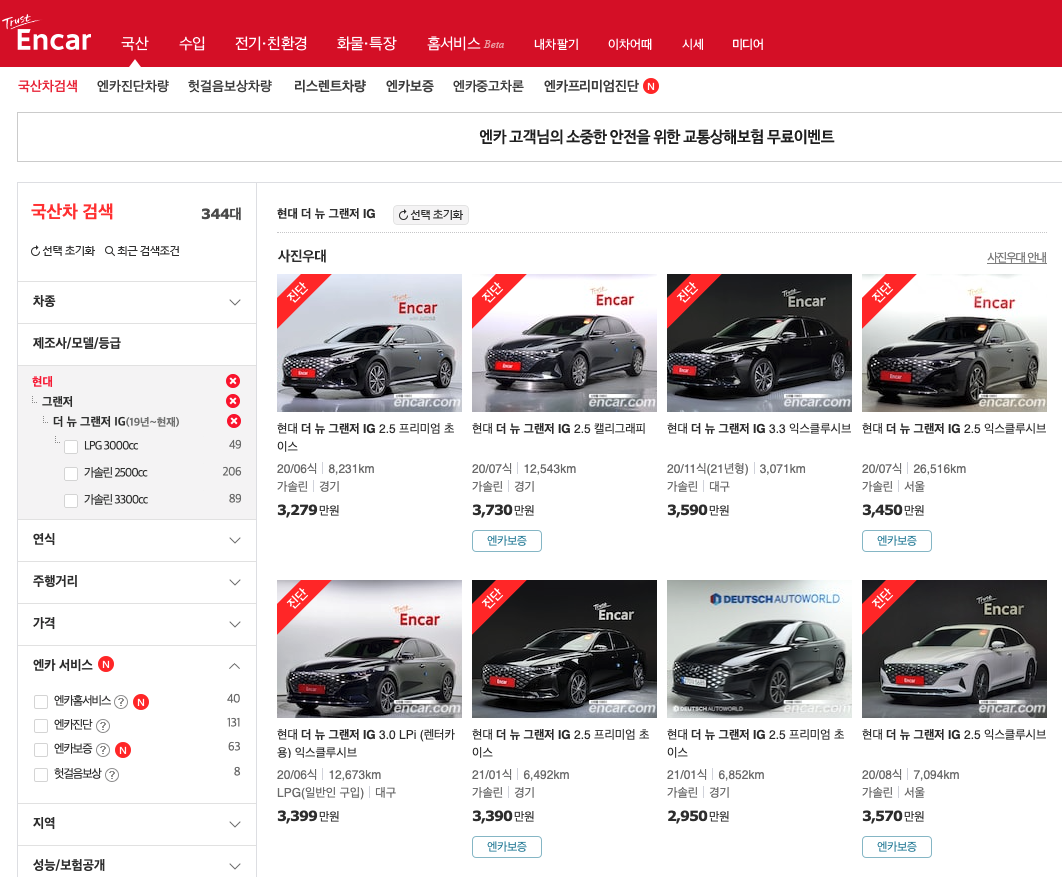
Task: Select the 국산차검색 sub-tab
Action: [x=47, y=86]
